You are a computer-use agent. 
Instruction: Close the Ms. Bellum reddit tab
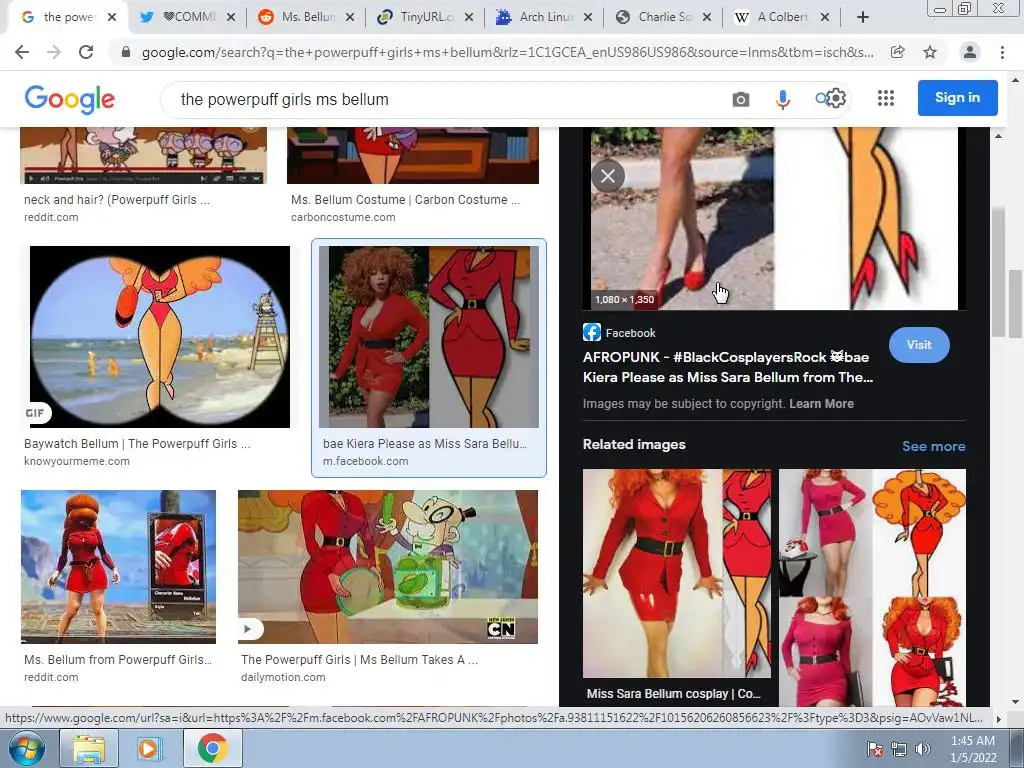(x=350, y=18)
